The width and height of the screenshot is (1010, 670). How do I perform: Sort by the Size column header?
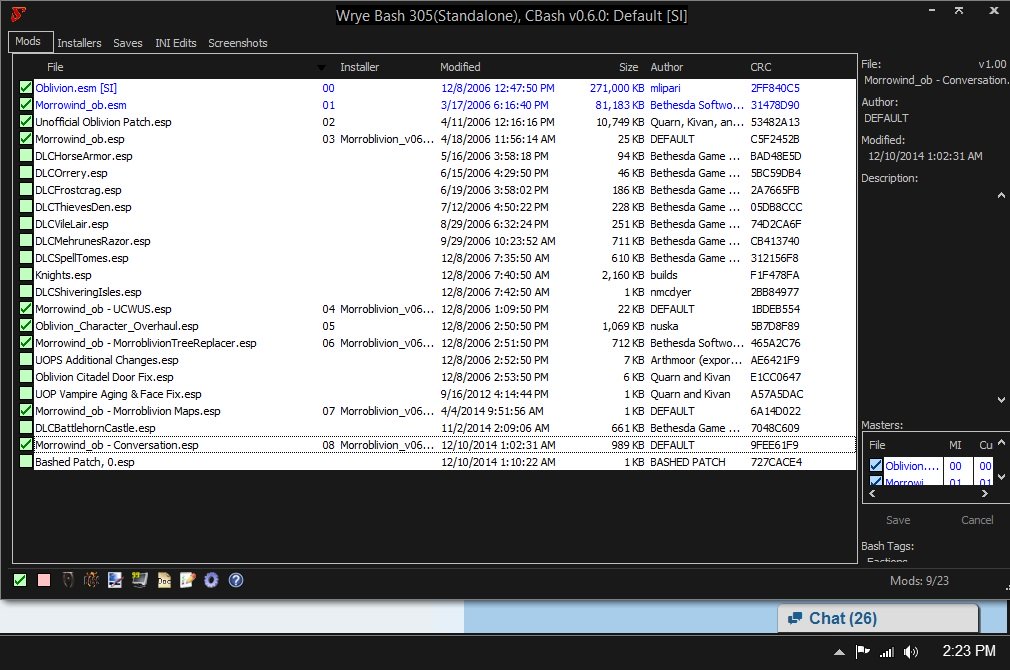pyautogui.click(x=629, y=67)
